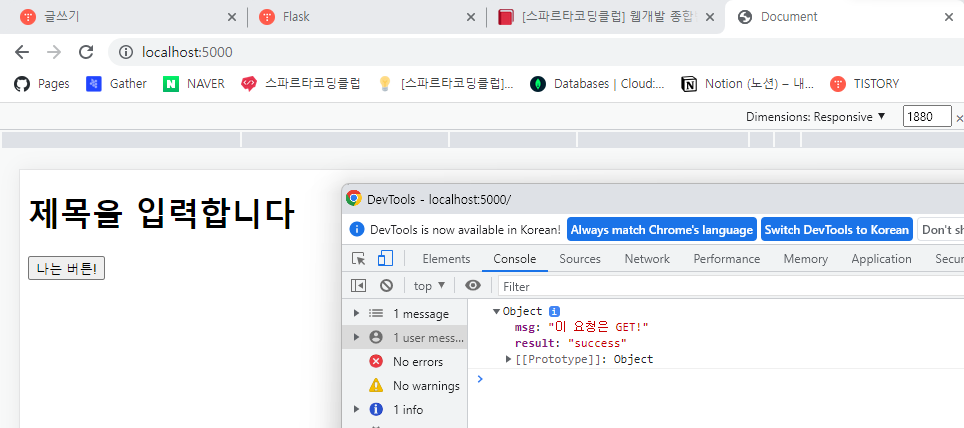
Task: Click the Chrome icon in DevTools title
Action: pyautogui.click(x=354, y=198)
